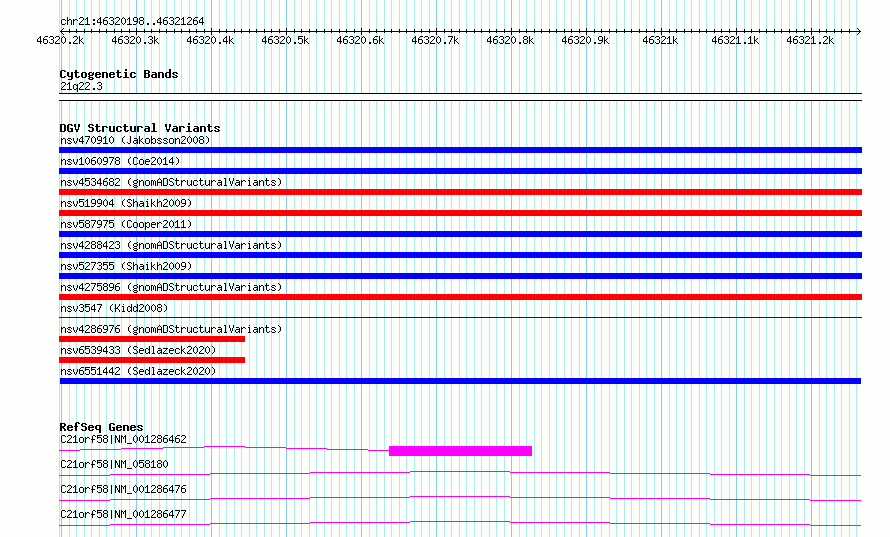Click the 46320.5k ruler label

tap(285, 40)
